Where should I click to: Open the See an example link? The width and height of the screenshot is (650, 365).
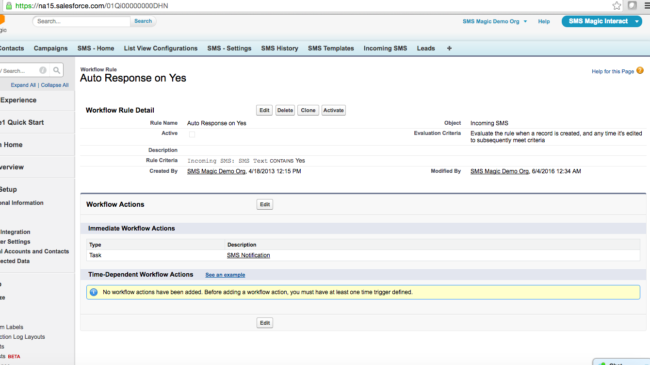point(225,275)
